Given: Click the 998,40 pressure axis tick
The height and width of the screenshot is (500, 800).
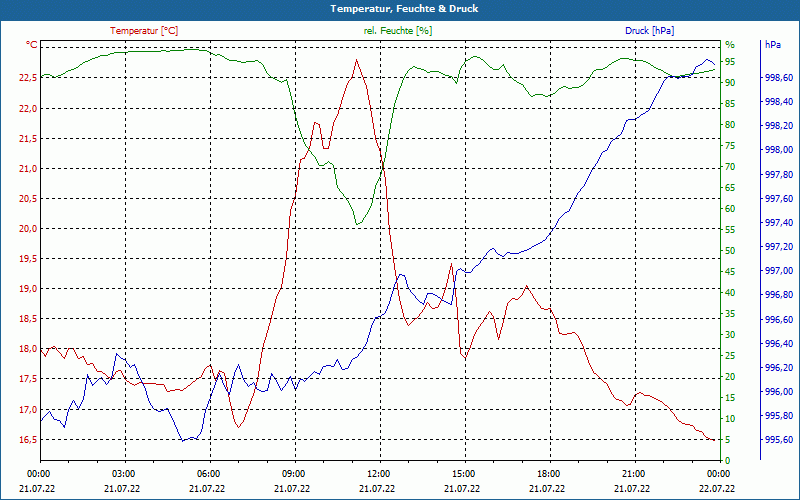Looking at the screenshot, I should click(779, 102).
